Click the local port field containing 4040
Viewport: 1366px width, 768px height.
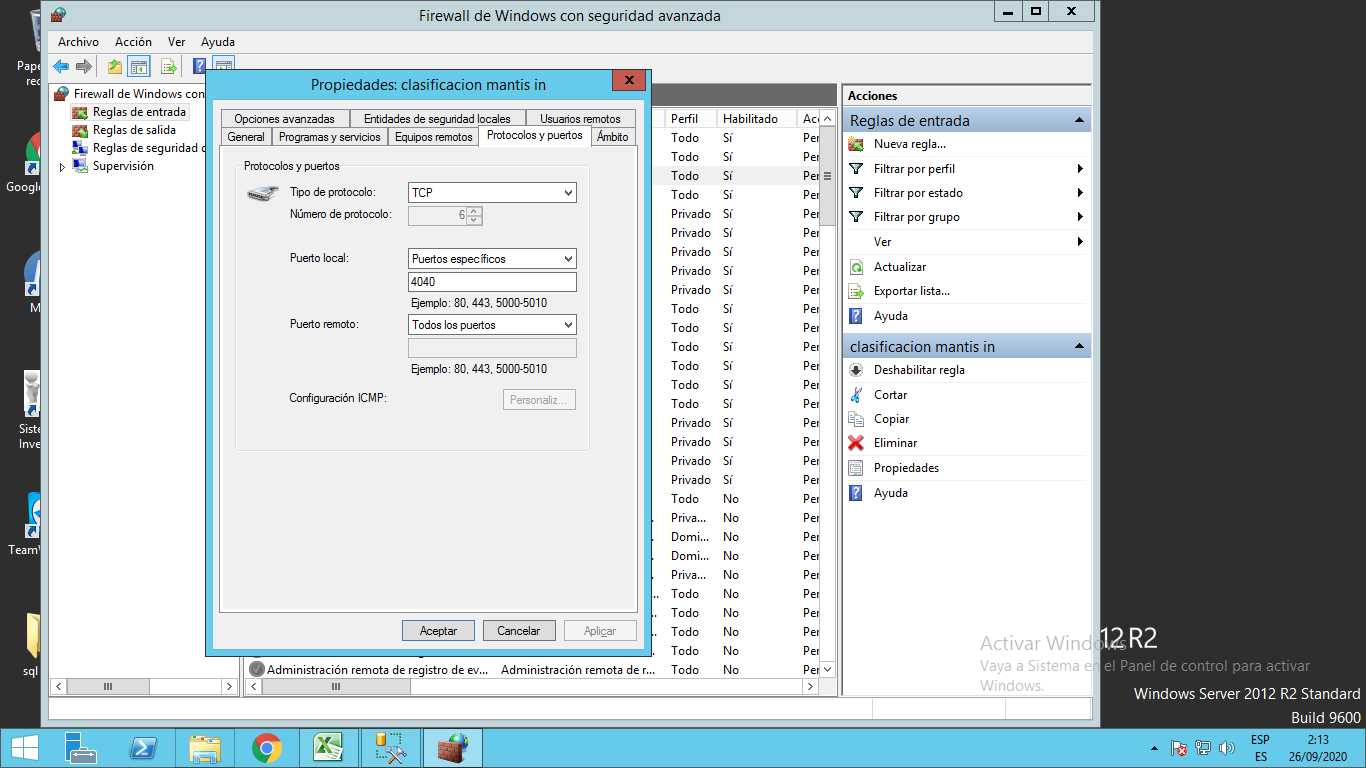pyautogui.click(x=492, y=282)
